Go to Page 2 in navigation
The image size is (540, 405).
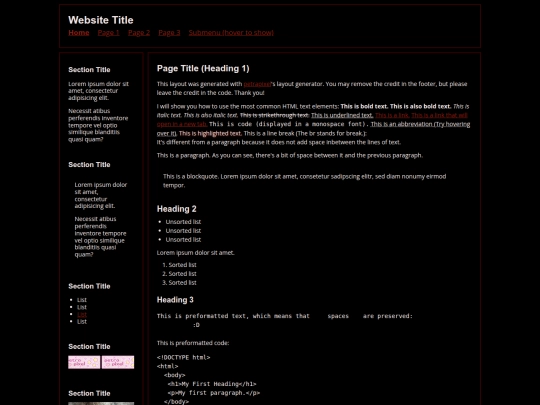[x=139, y=33]
